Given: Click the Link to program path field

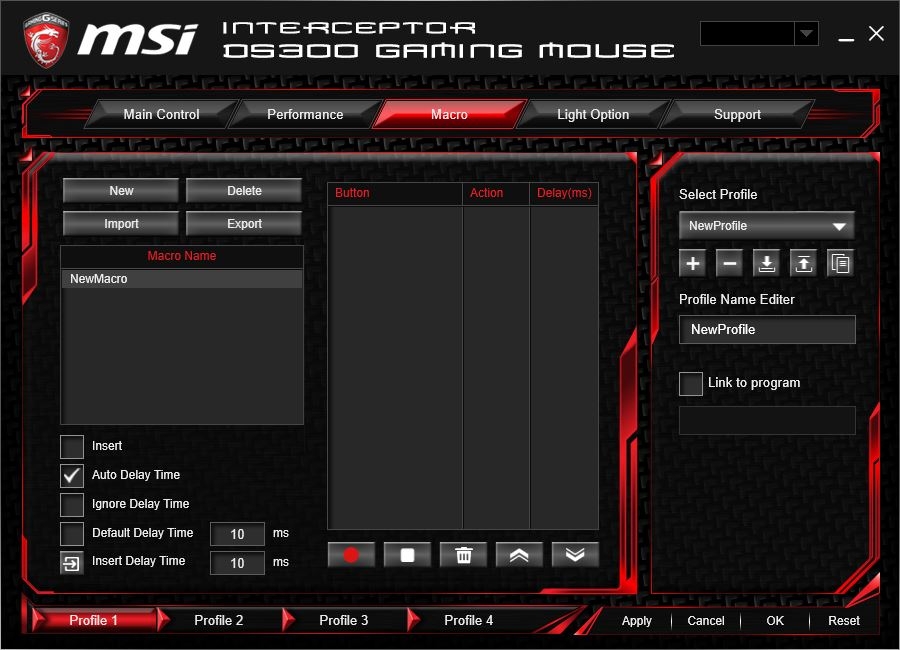Looking at the screenshot, I should tap(767, 421).
